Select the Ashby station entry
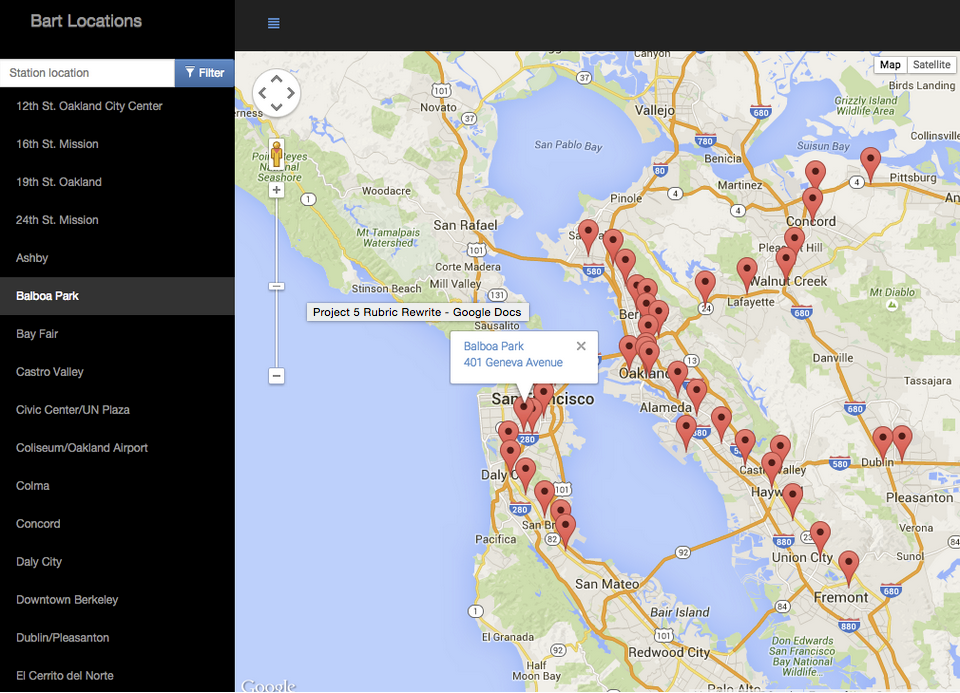Image resolution: width=960 pixels, height=693 pixels. pos(117,258)
